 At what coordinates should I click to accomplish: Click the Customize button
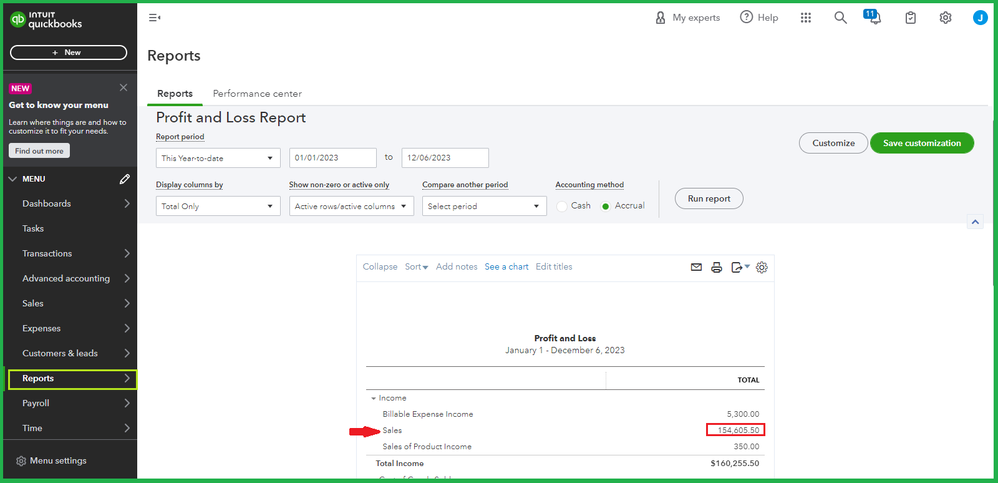tap(833, 143)
